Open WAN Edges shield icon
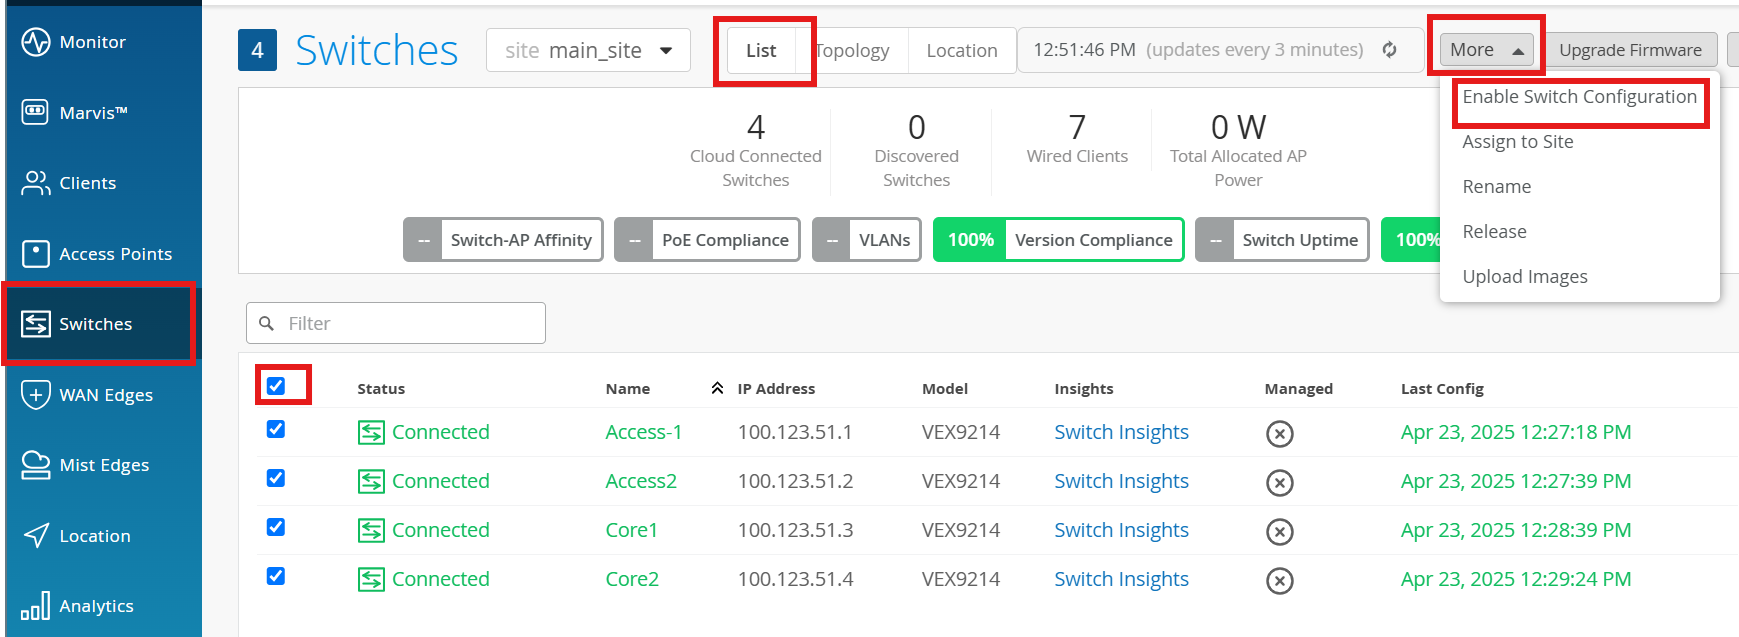This screenshot has width=1739, height=637. coord(36,394)
